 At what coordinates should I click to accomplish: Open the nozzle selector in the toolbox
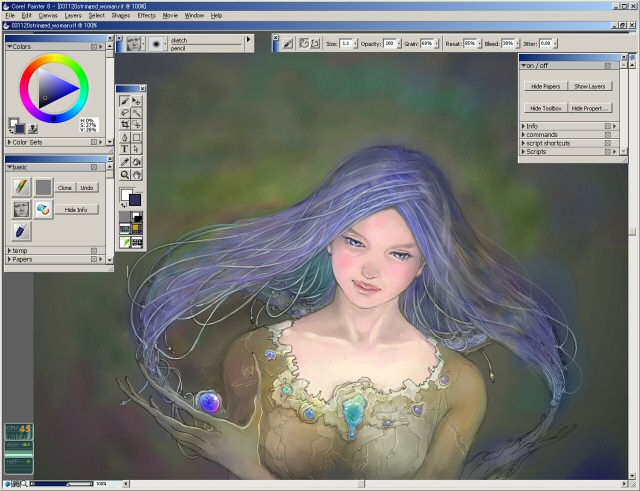pyautogui.click(x=137, y=242)
